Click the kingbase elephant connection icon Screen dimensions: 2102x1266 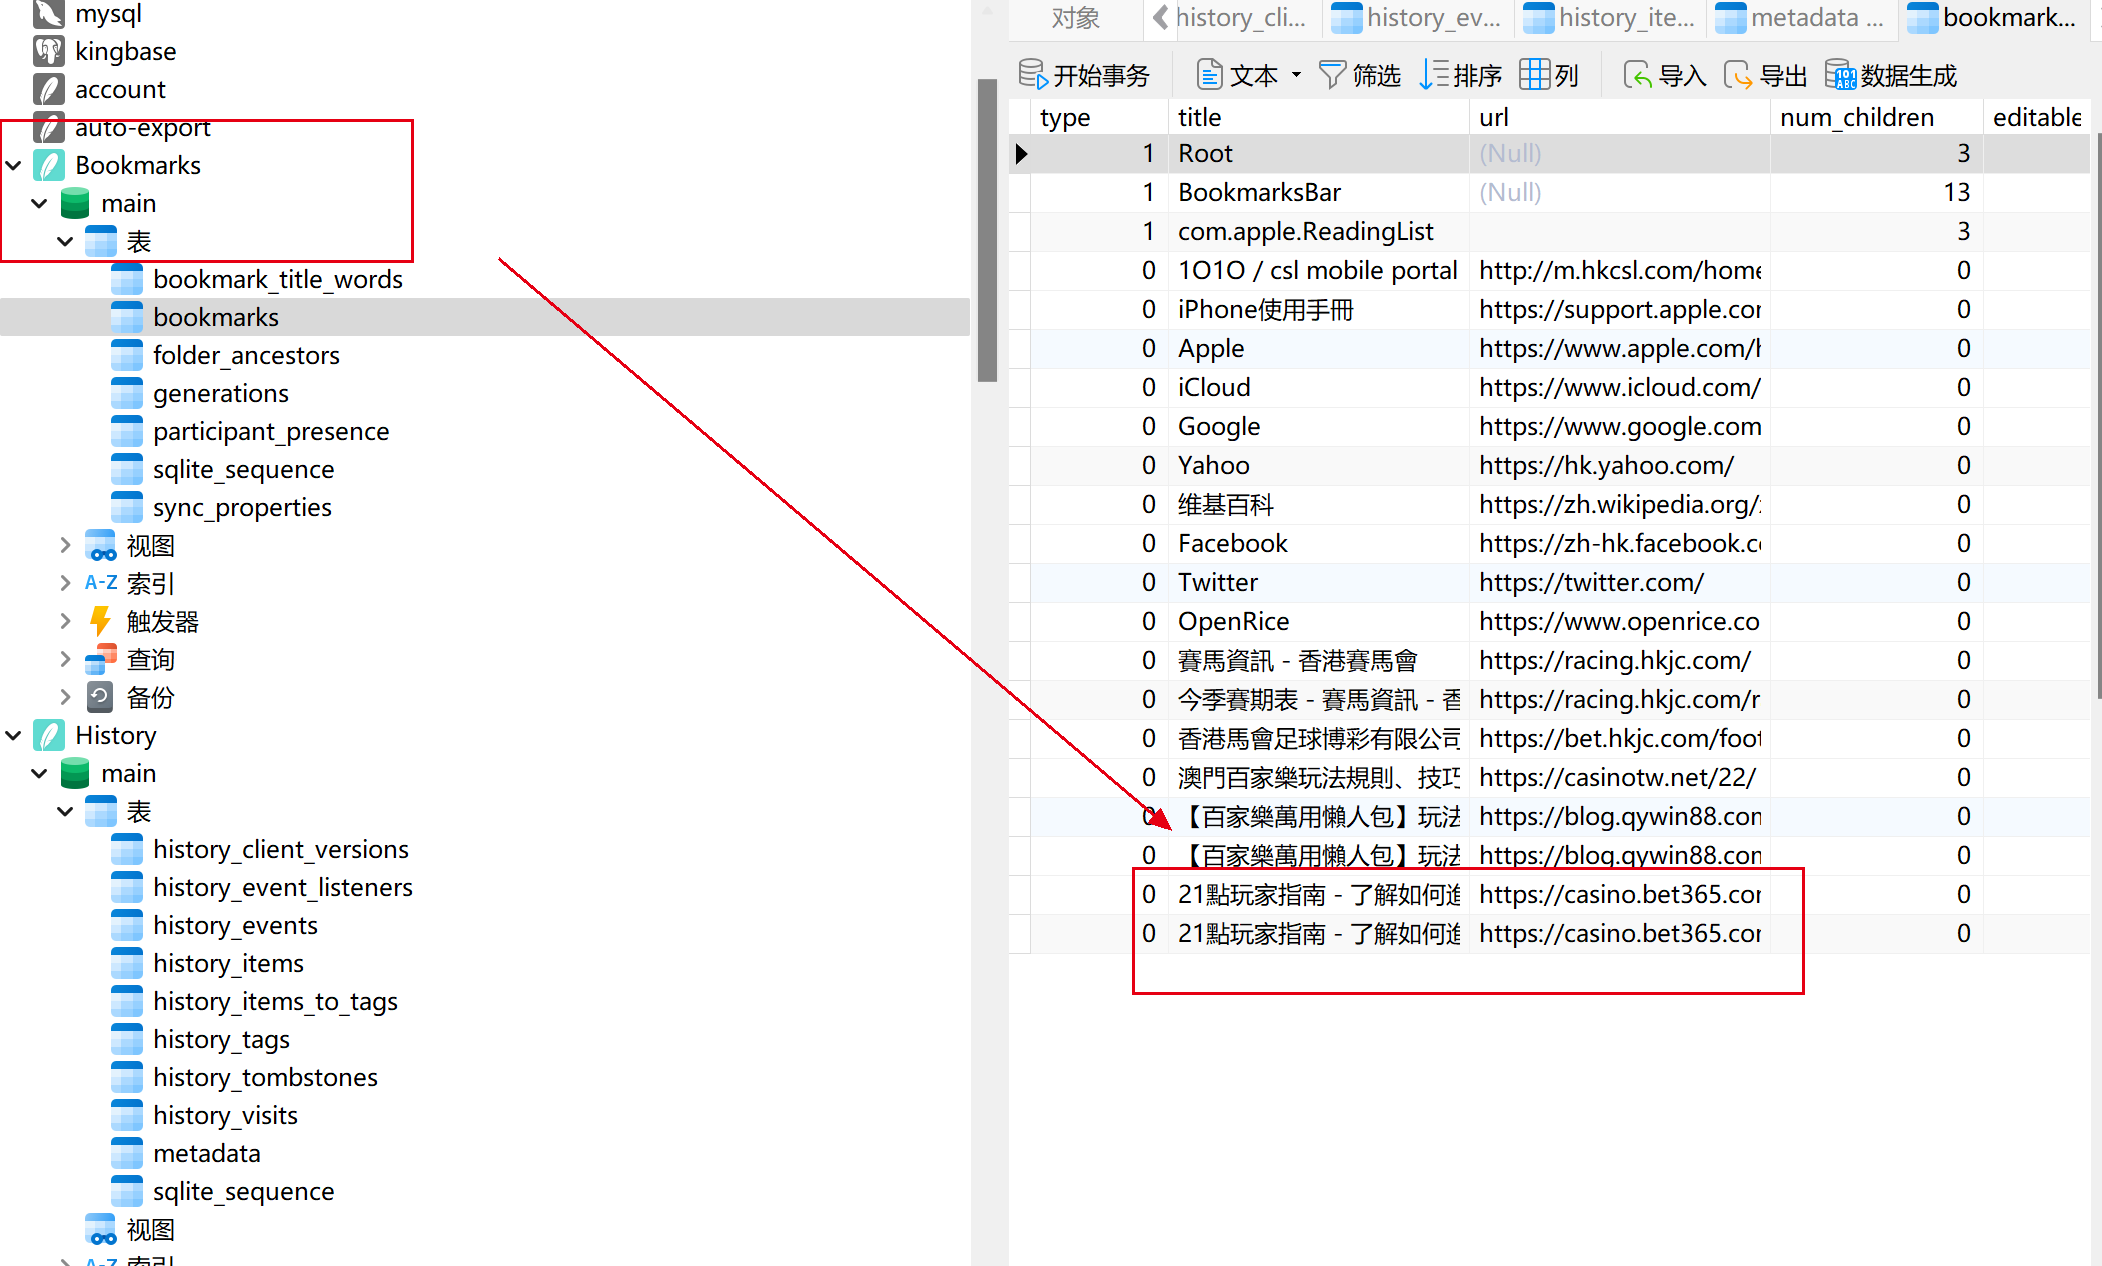[x=49, y=51]
